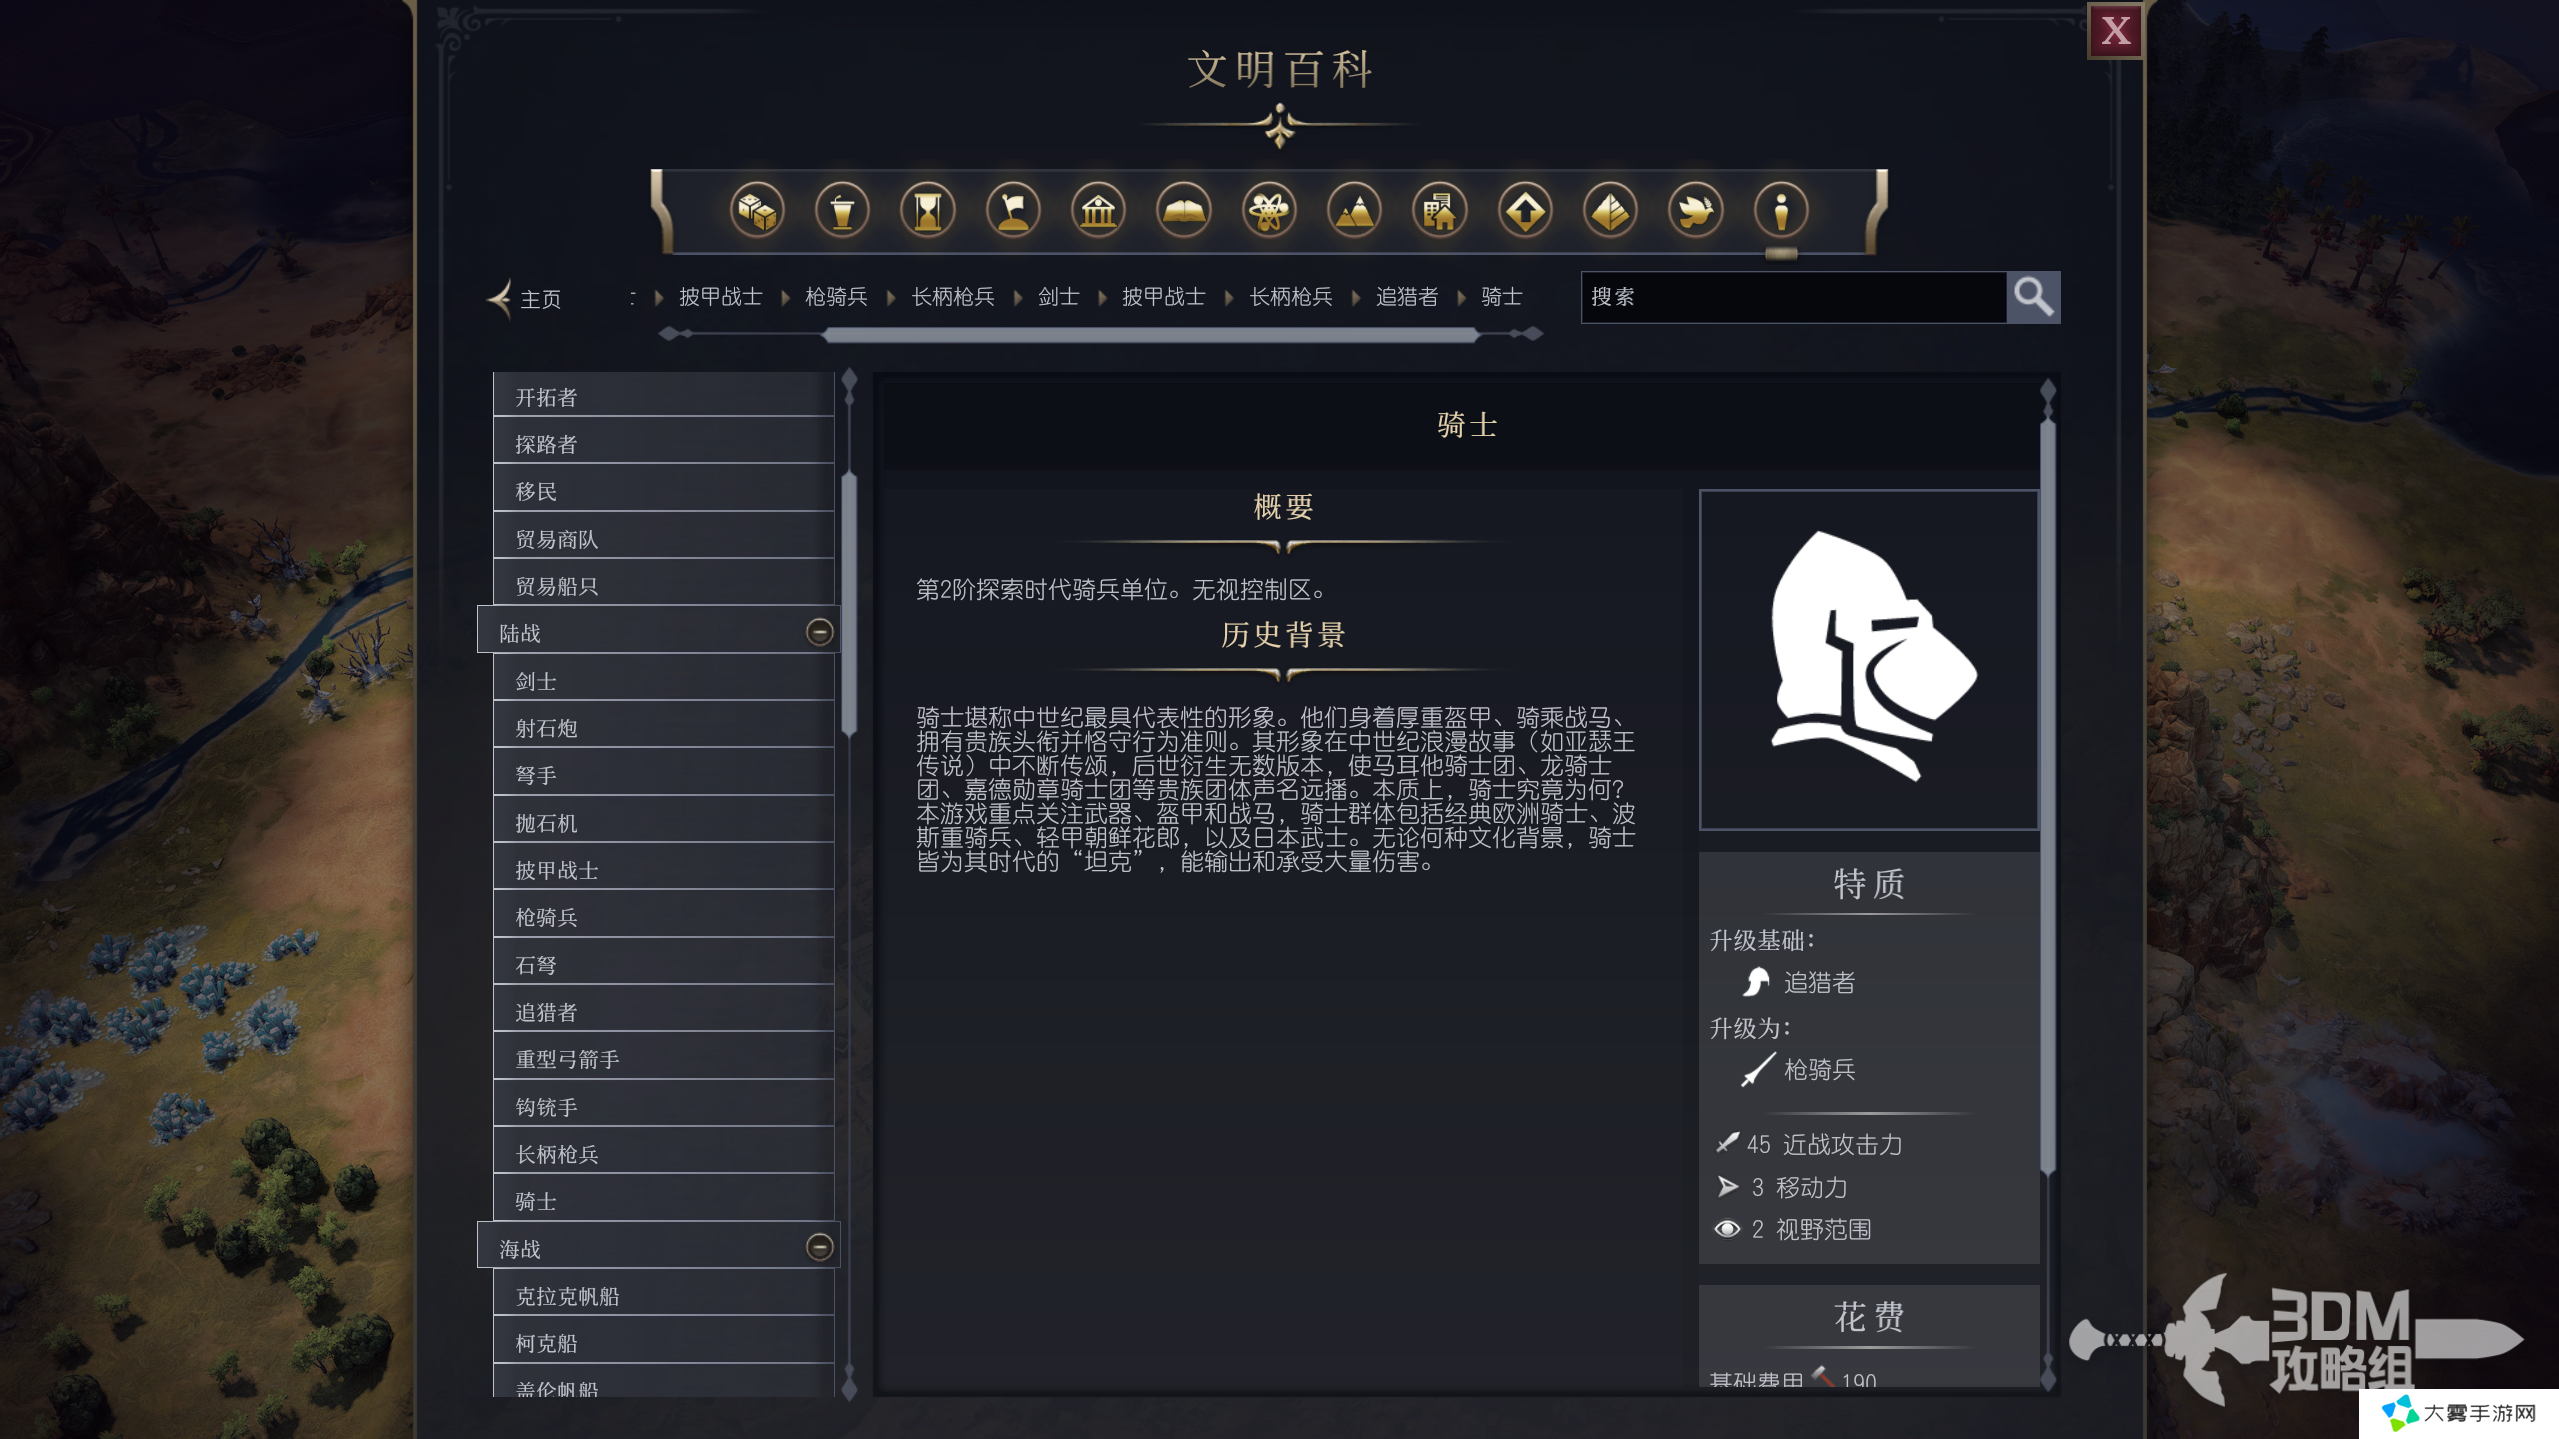Open the flag-bearer leaders icon

coord(1013,211)
